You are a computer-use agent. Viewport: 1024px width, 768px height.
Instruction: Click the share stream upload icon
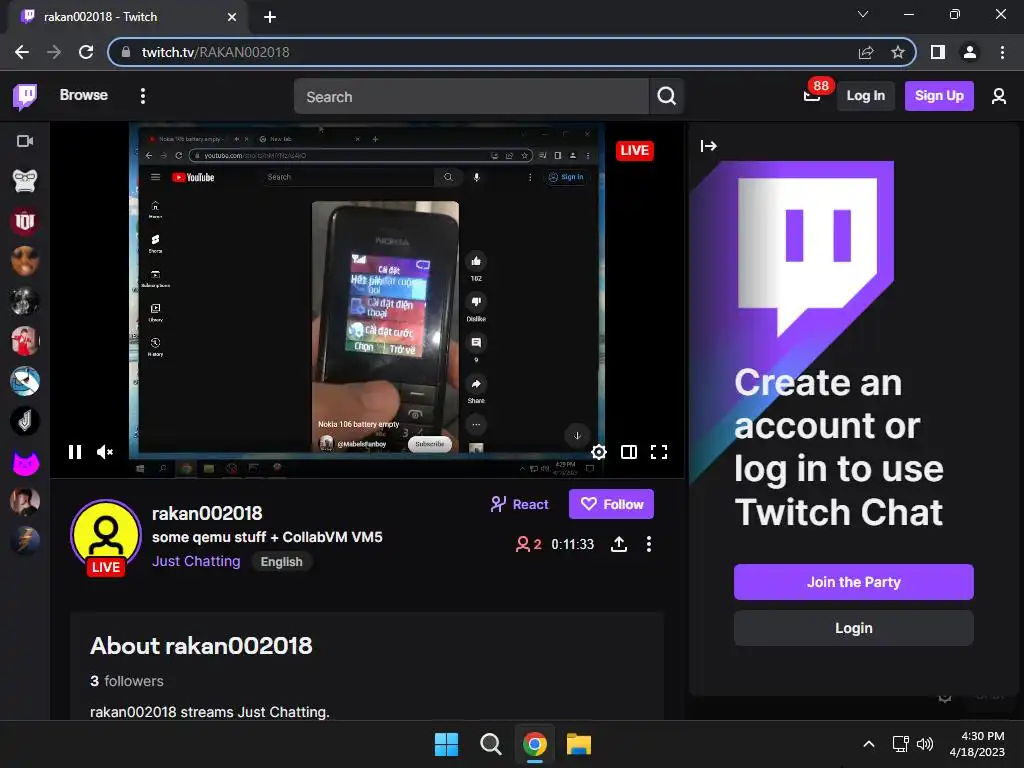tap(619, 544)
